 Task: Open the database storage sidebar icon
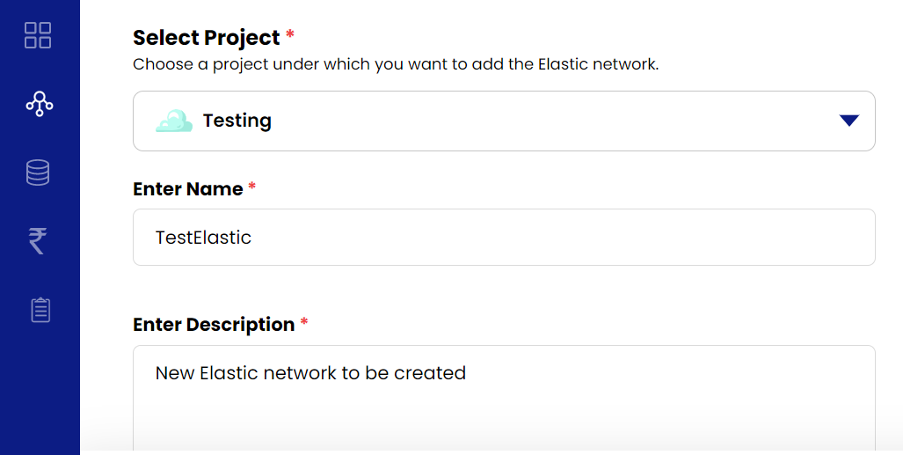point(38,173)
